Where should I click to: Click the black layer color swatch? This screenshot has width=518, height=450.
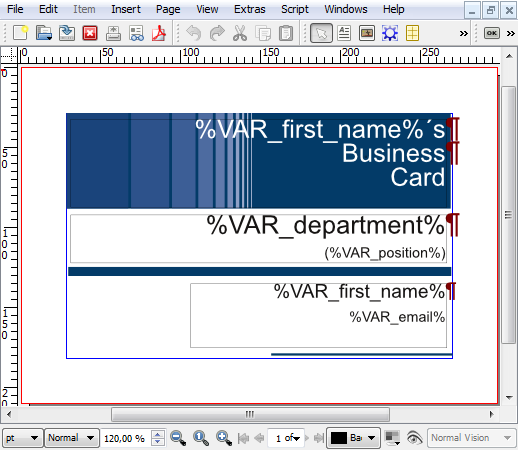click(339, 438)
